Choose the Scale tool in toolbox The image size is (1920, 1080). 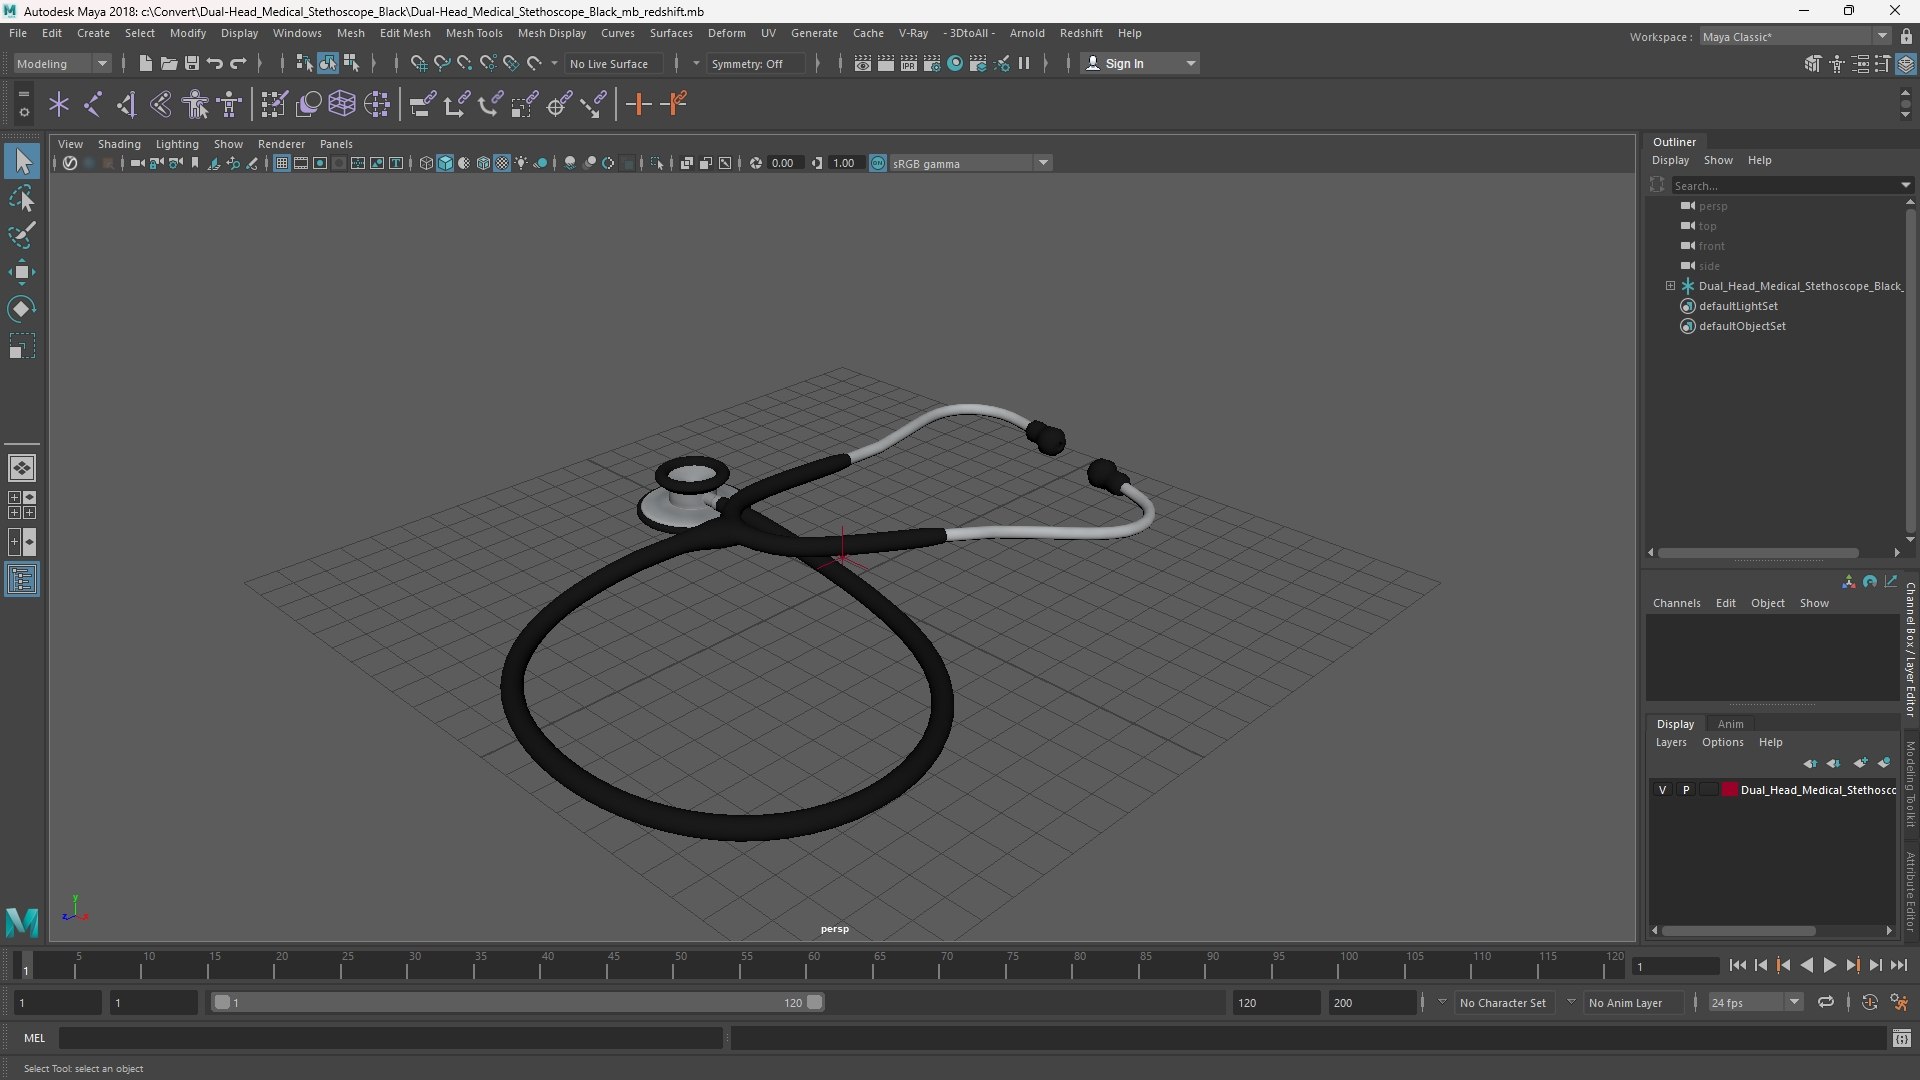[22, 346]
